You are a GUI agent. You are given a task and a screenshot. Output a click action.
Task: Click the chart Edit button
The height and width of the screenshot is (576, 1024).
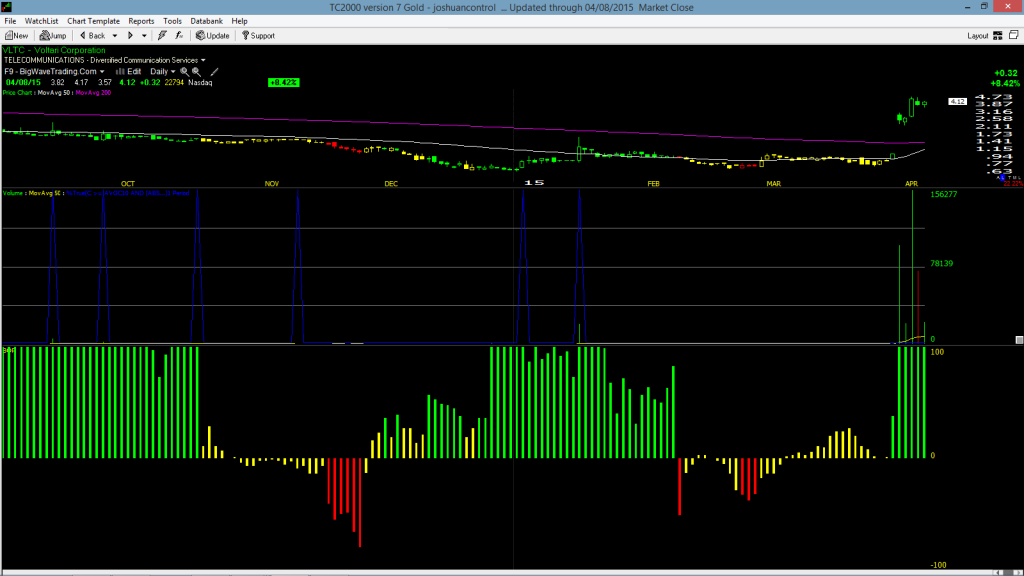pos(129,71)
